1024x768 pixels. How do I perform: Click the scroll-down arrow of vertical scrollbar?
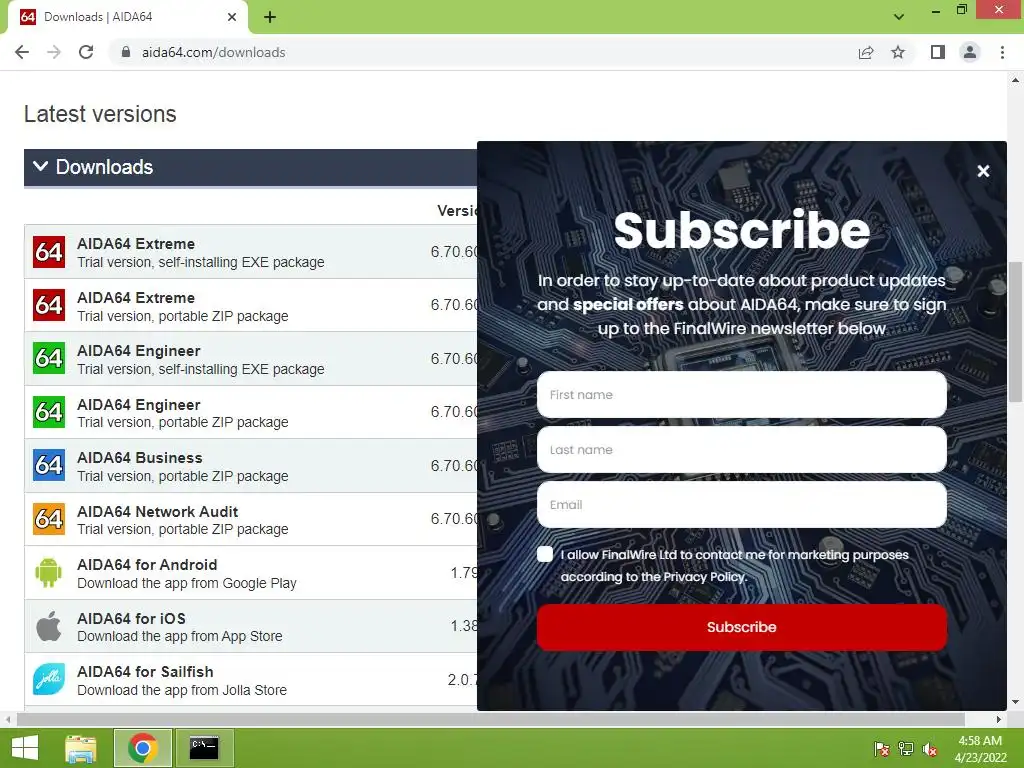(1016, 702)
